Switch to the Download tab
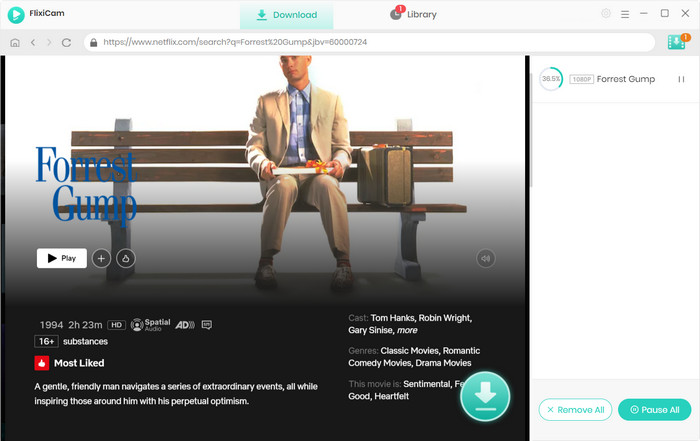700x441 pixels. point(287,15)
